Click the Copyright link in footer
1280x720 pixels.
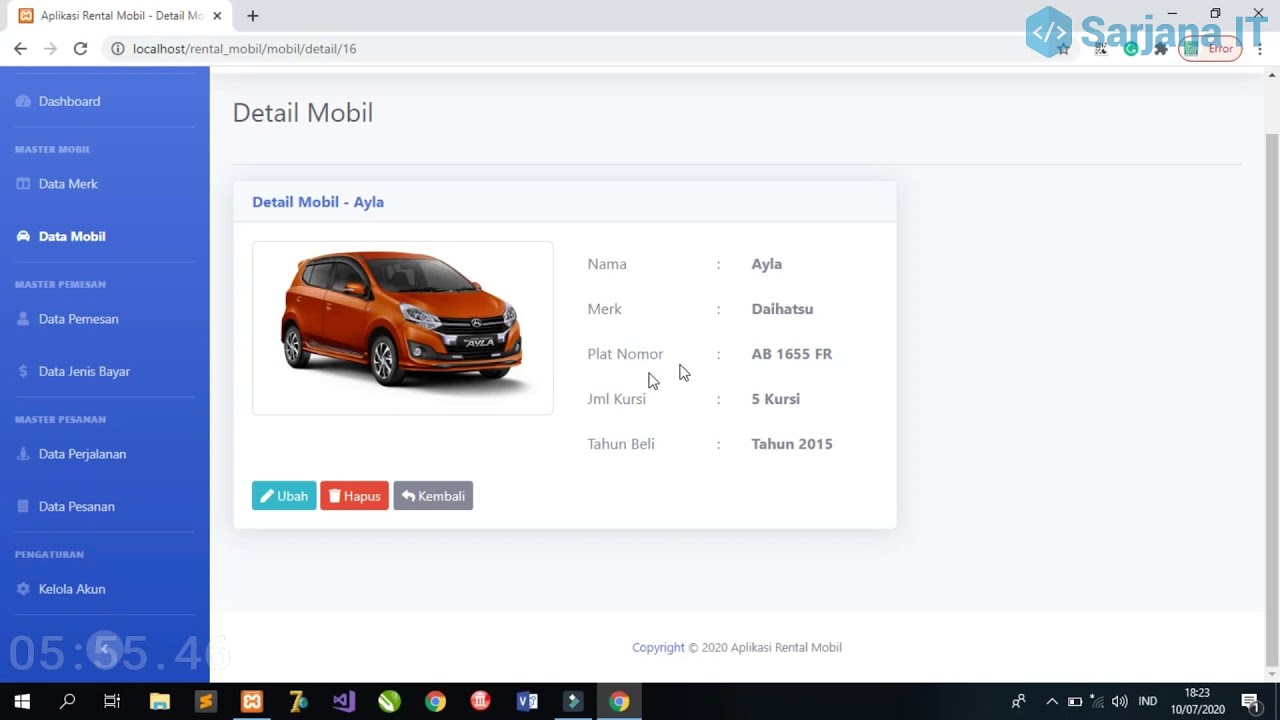coord(658,647)
